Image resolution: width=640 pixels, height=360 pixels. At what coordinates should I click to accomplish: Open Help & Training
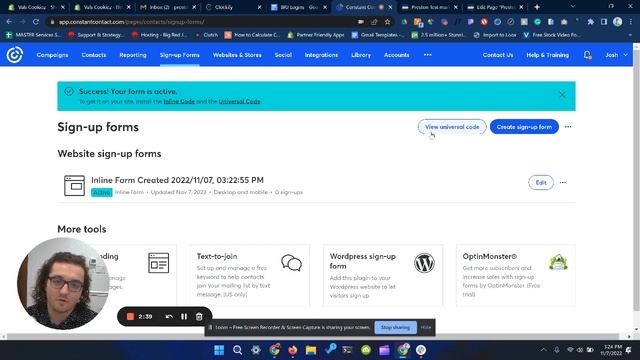[x=547, y=55]
